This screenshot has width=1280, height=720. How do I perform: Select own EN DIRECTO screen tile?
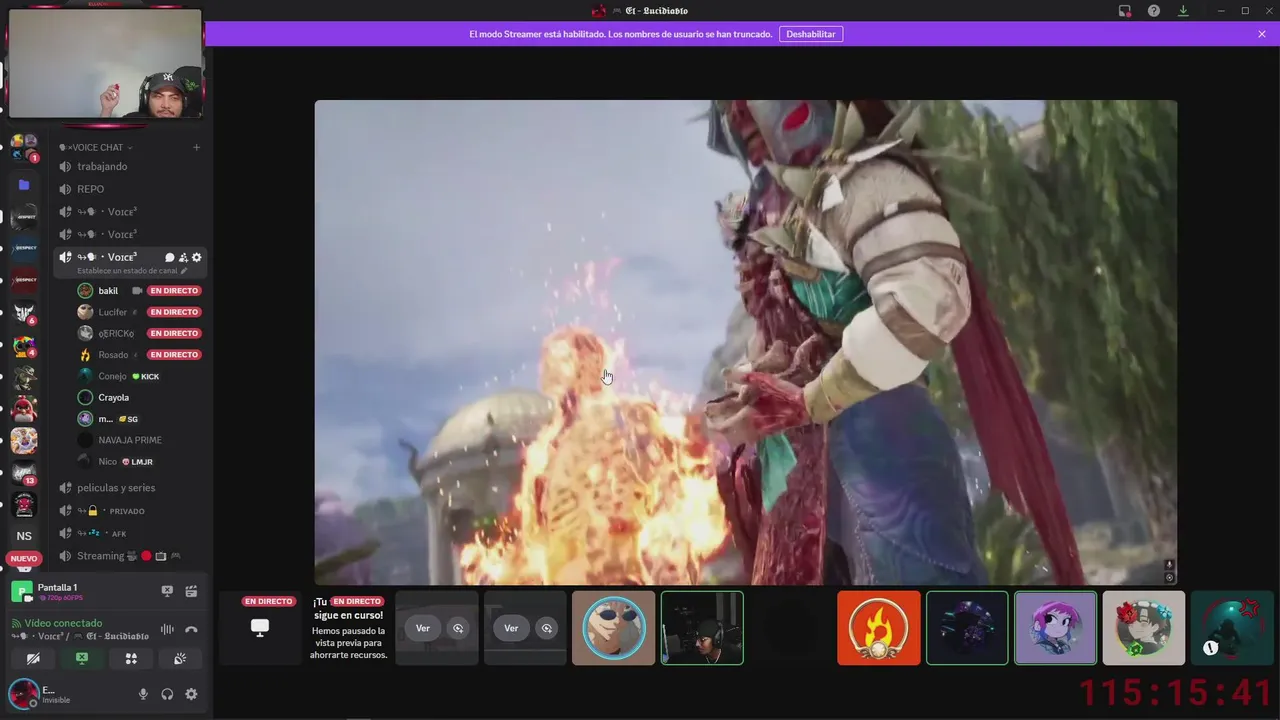pos(260,628)
